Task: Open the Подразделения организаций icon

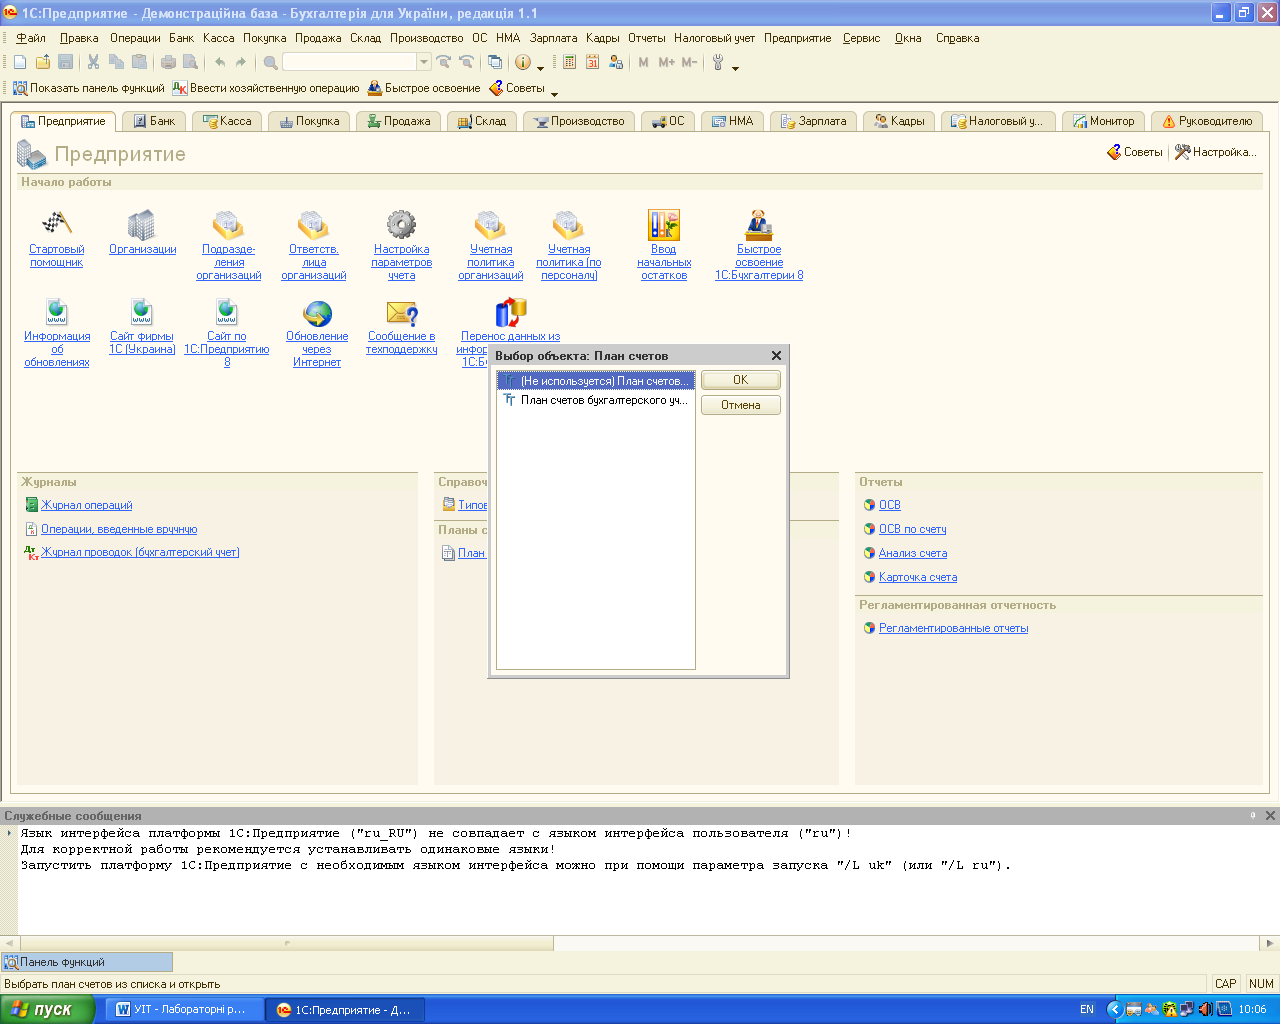Action: (x=228, y=223)
